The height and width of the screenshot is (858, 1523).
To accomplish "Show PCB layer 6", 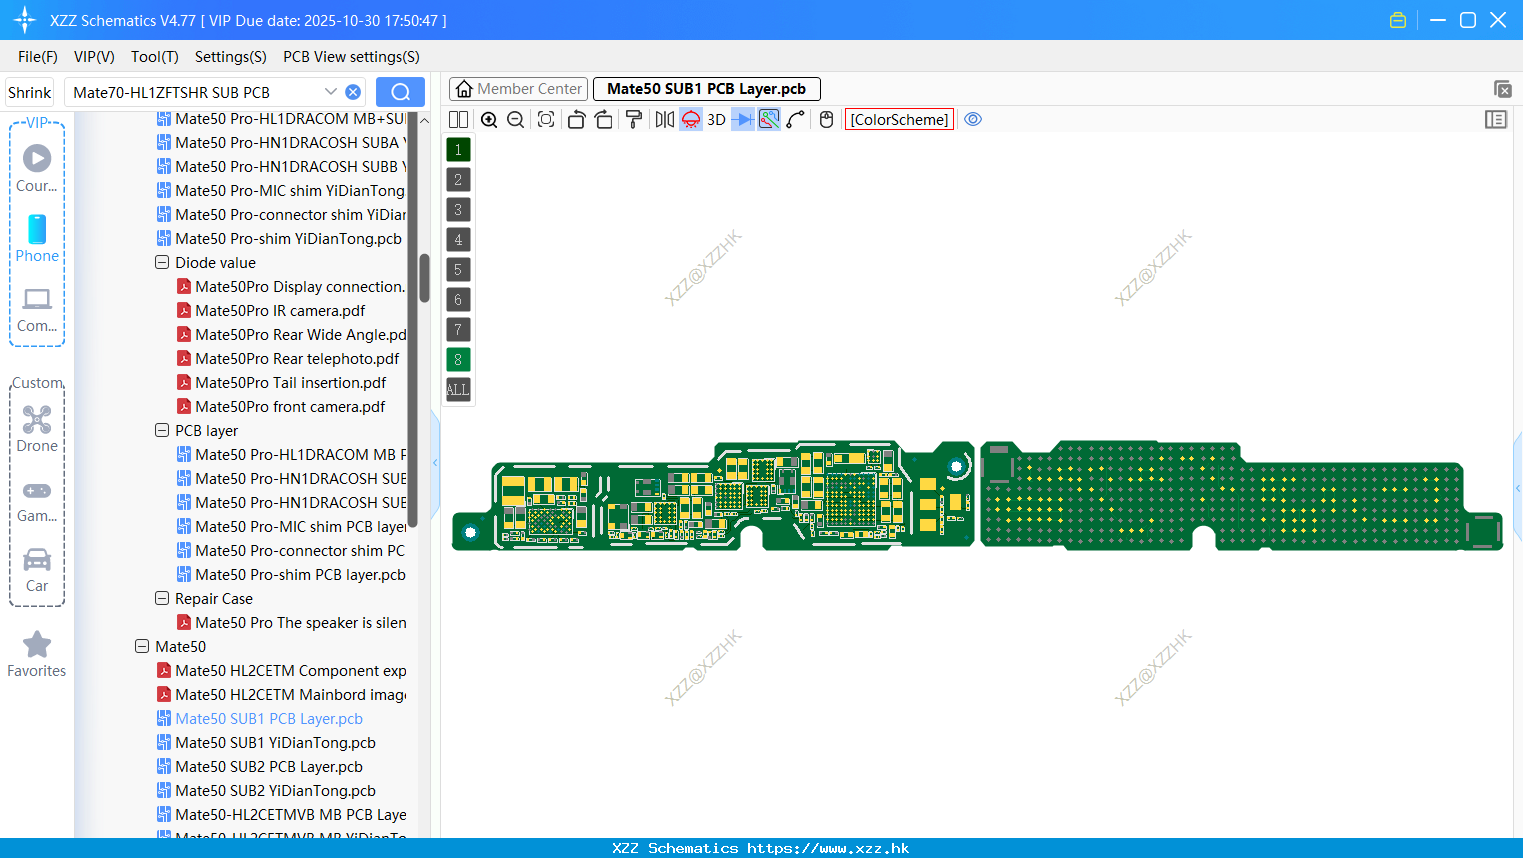I will [x=458, y=300].
